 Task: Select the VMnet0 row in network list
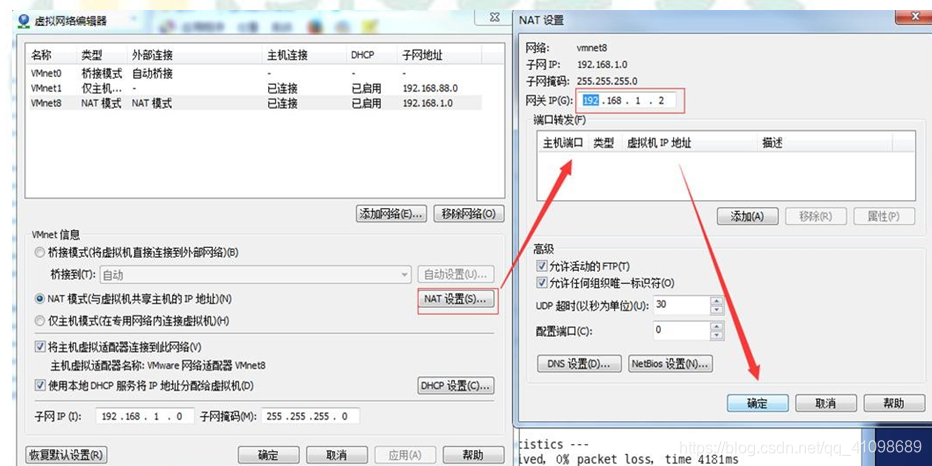(x=256, y=74)
